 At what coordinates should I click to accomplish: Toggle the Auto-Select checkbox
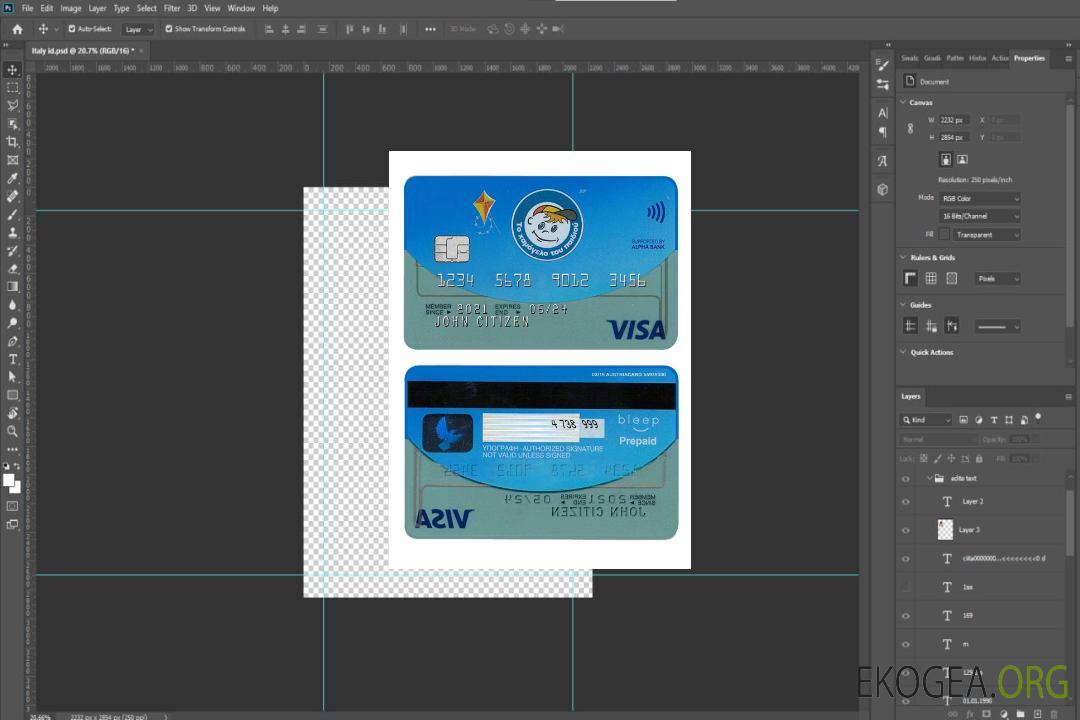72,29
